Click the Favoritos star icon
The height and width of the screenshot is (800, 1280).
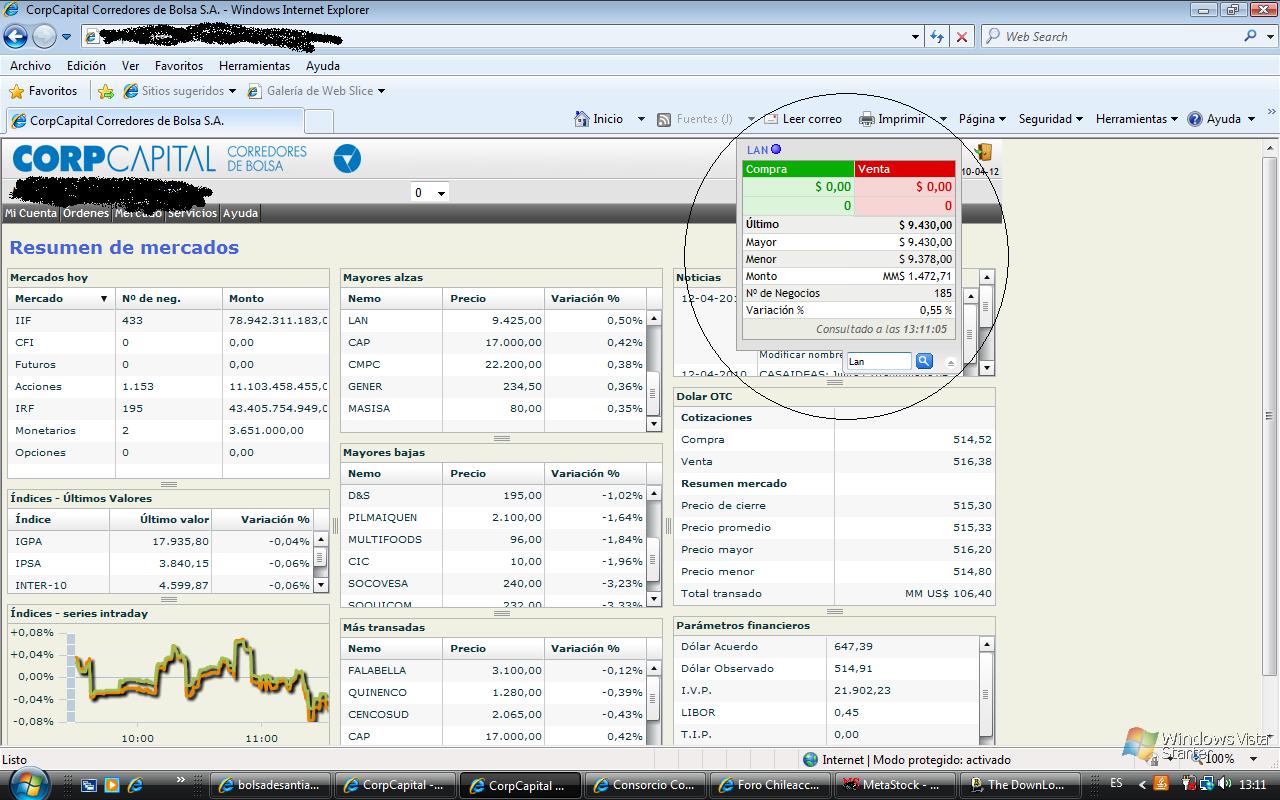[17, 91]
